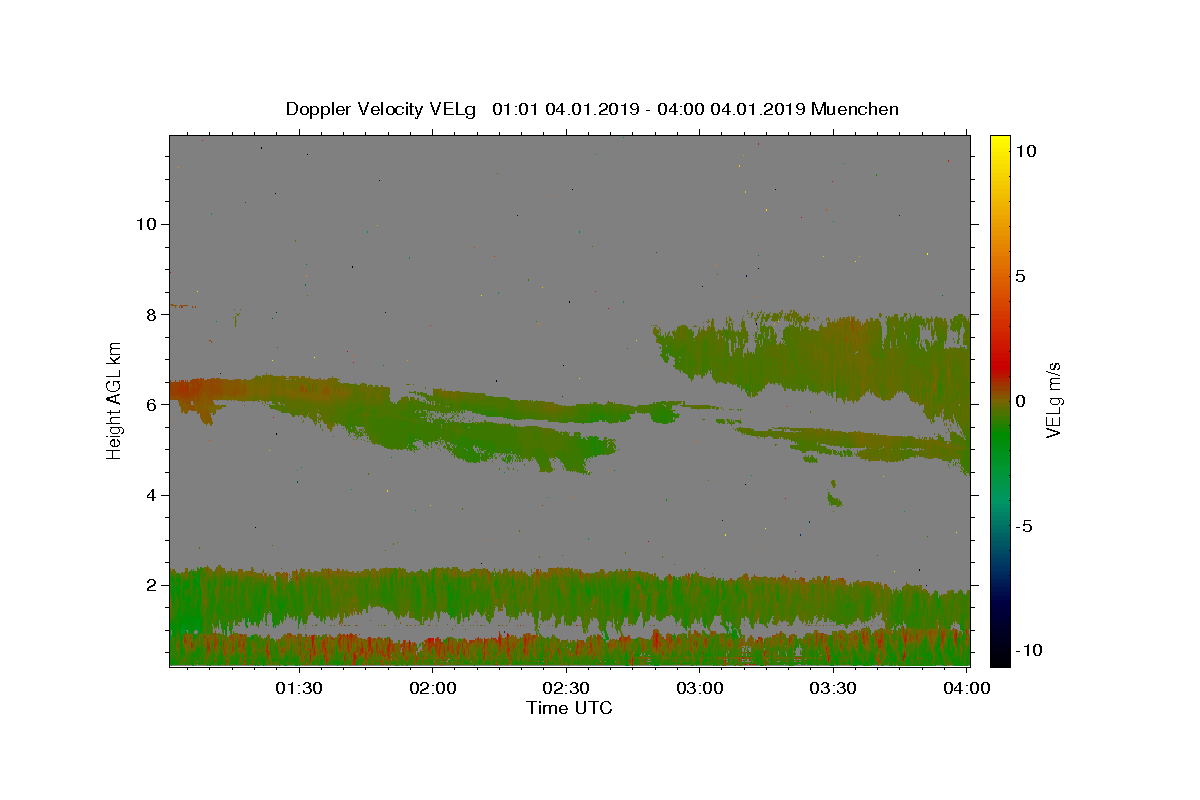Screen dimensions: 1200x800
Task: Click the 'Muenchen' location in title
Action: (x=855, y=109)
